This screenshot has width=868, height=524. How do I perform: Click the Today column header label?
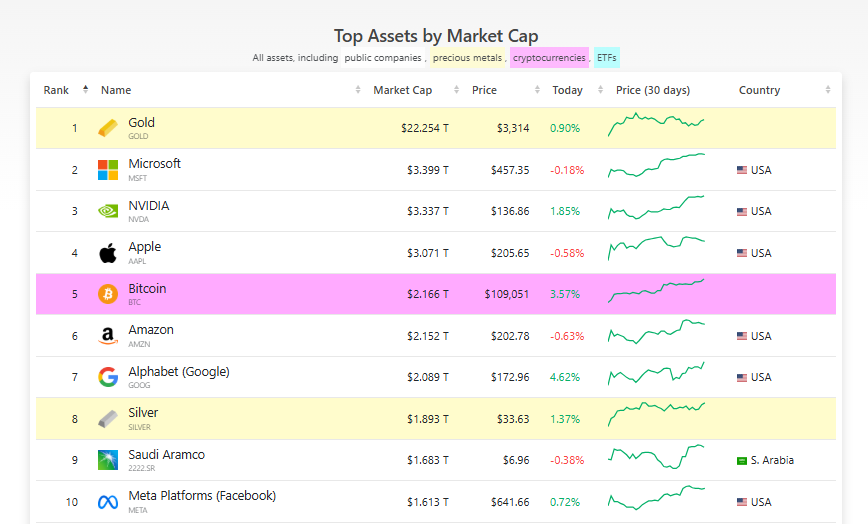(567, 90)
